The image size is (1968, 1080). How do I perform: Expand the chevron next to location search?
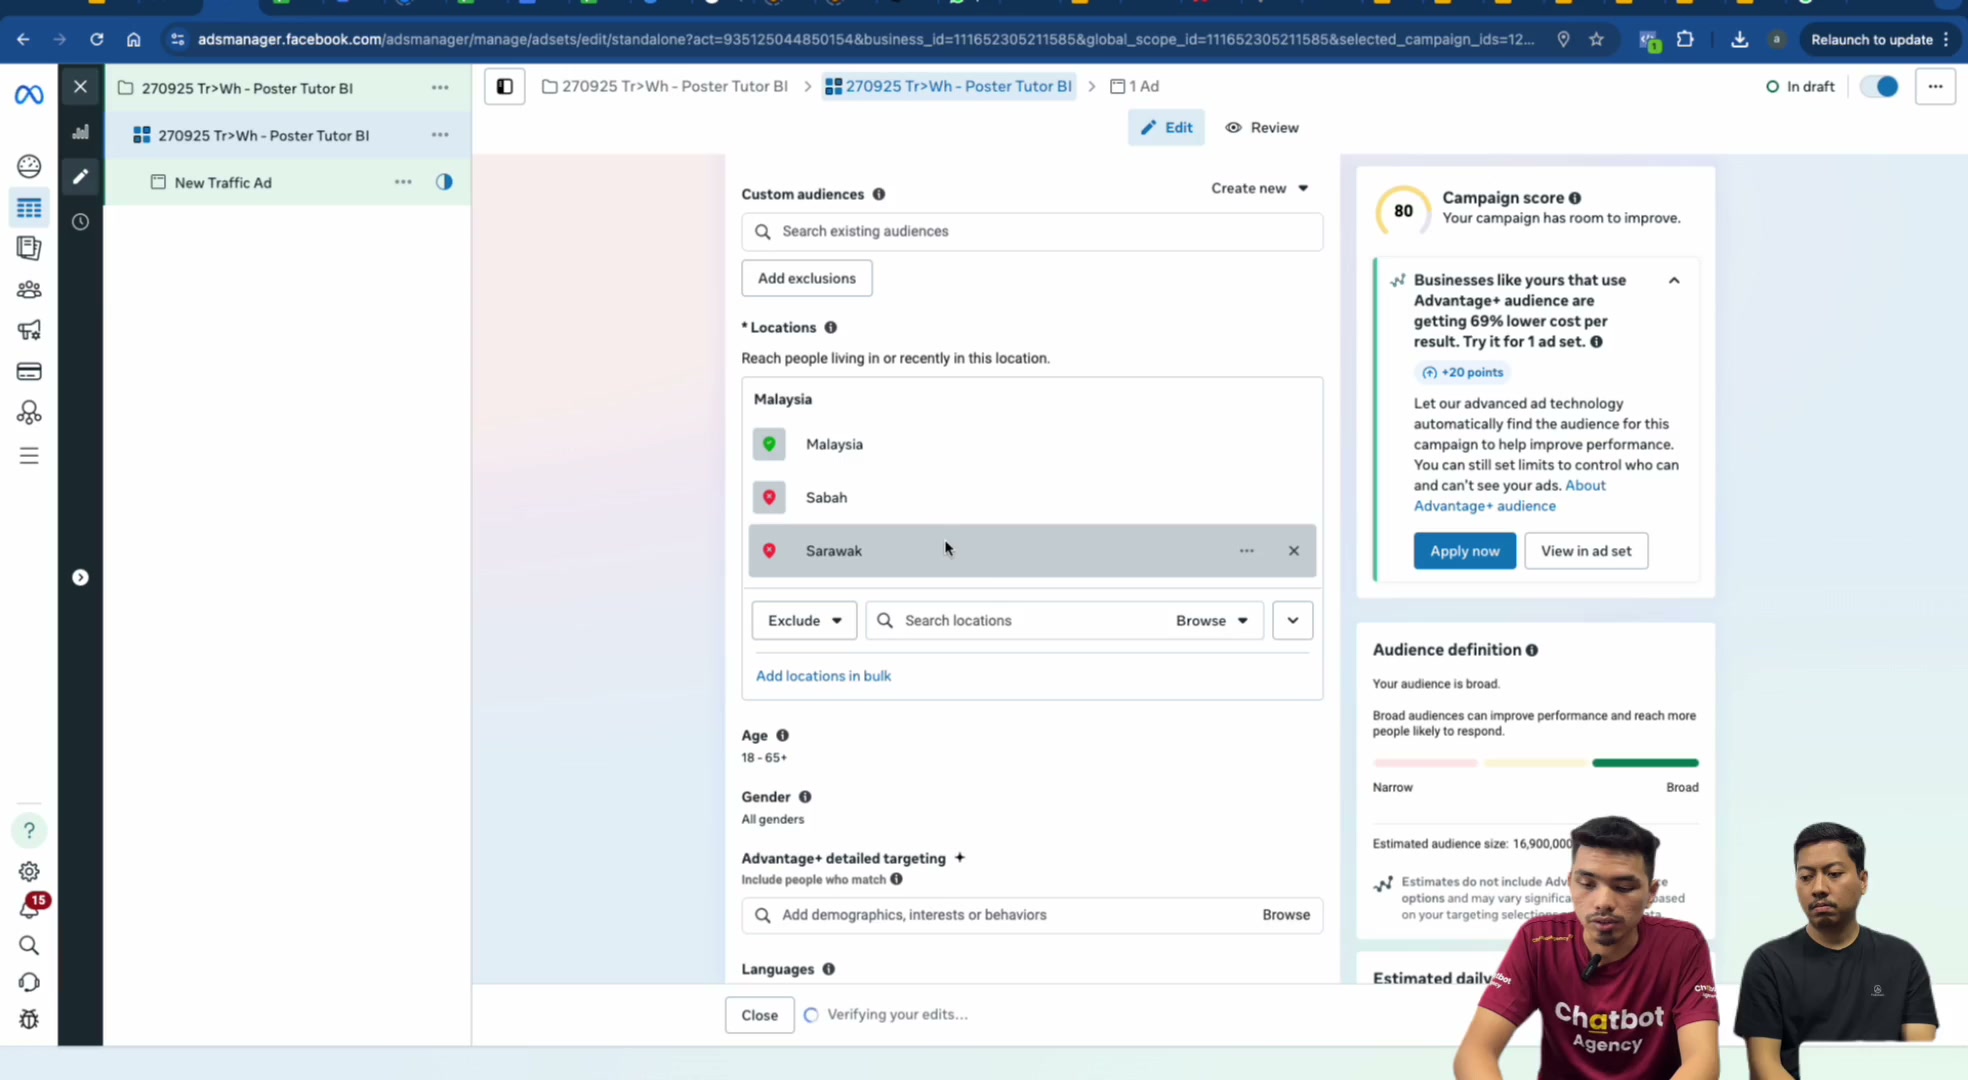click(x=1293, y=621)
